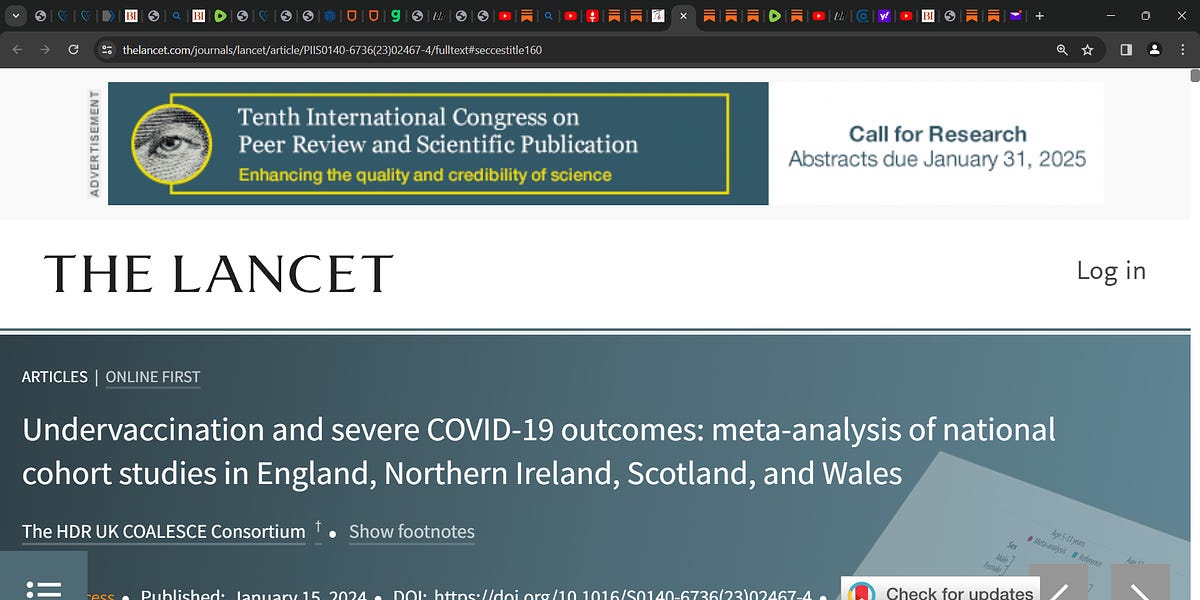
Task: Open the article outline list icon
Action: point(44,589)
